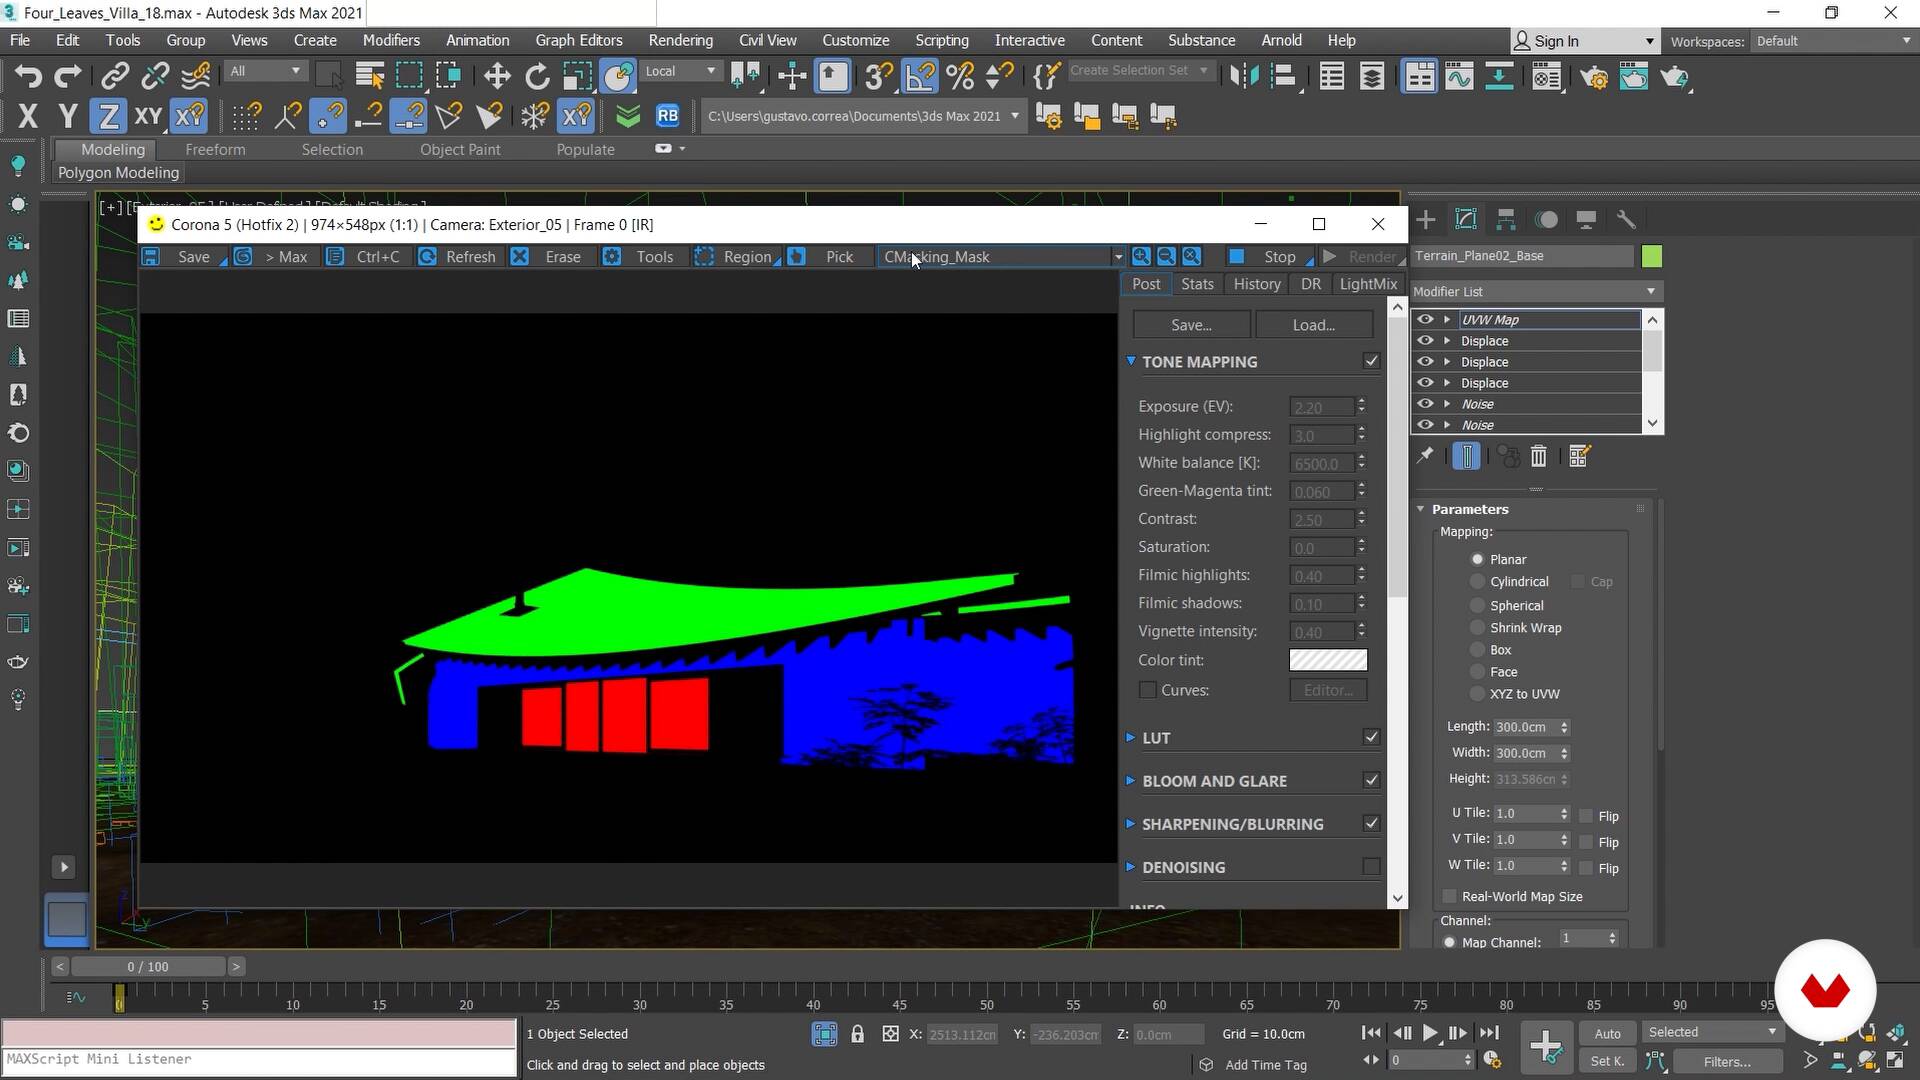Screen dimensions: 1920x1080
Task: Restrict to Y axis constraint
Action: (68, 116)
